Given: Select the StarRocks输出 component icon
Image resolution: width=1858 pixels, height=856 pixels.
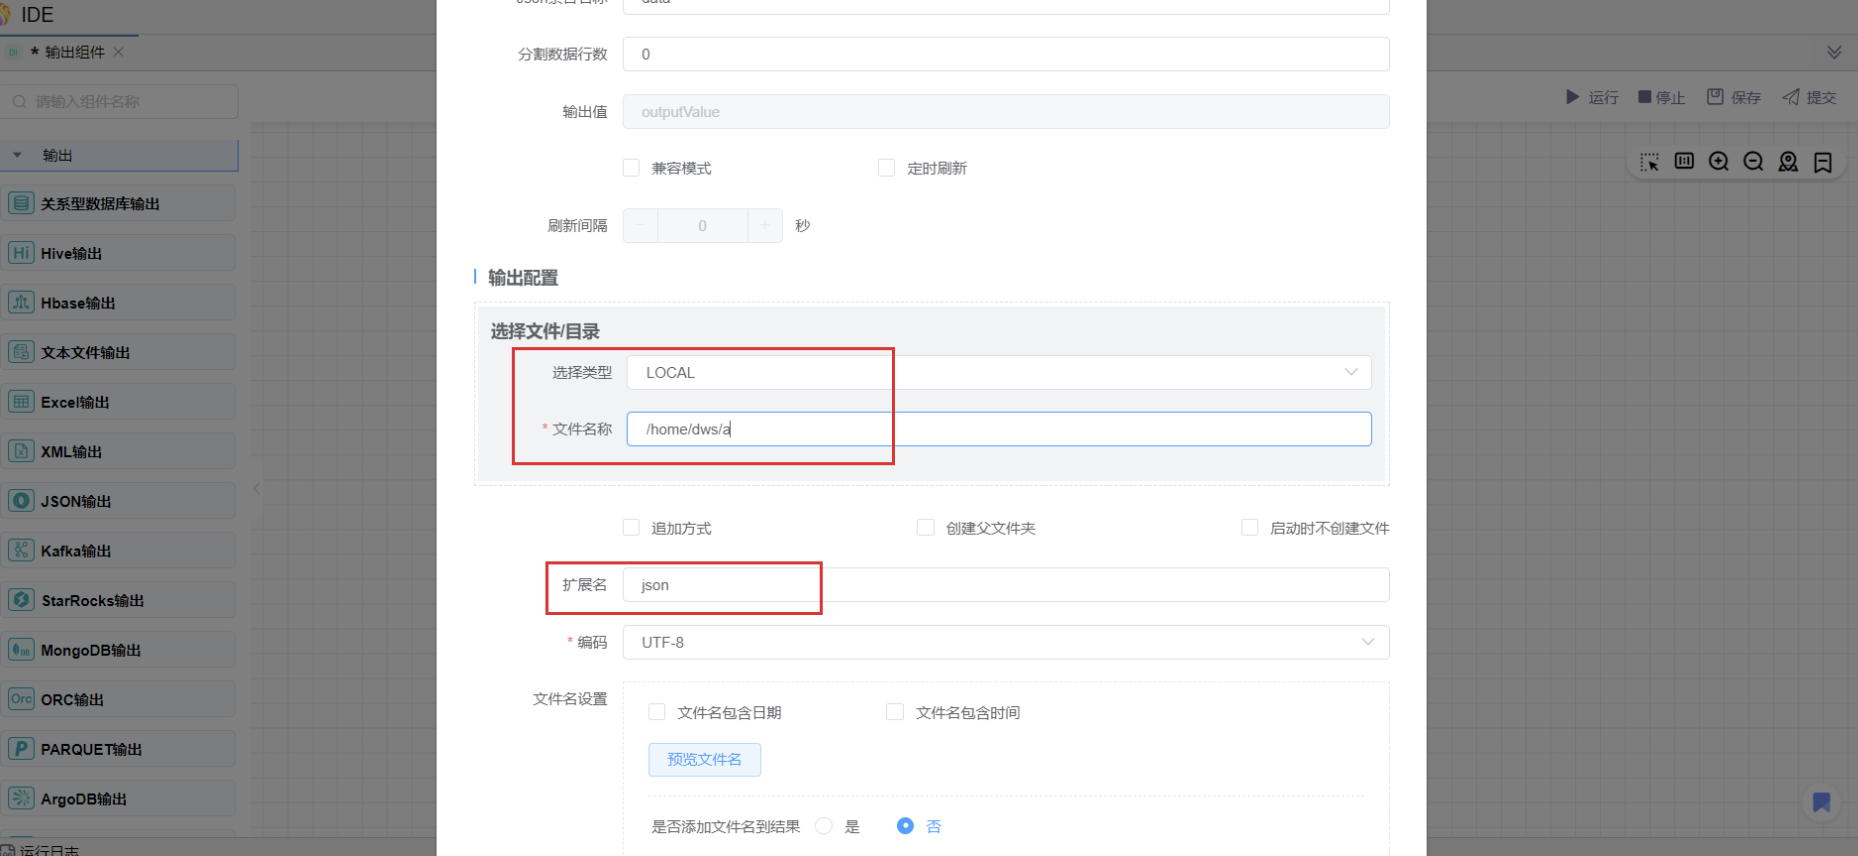Looking at the screenshot, I should 21,600.
